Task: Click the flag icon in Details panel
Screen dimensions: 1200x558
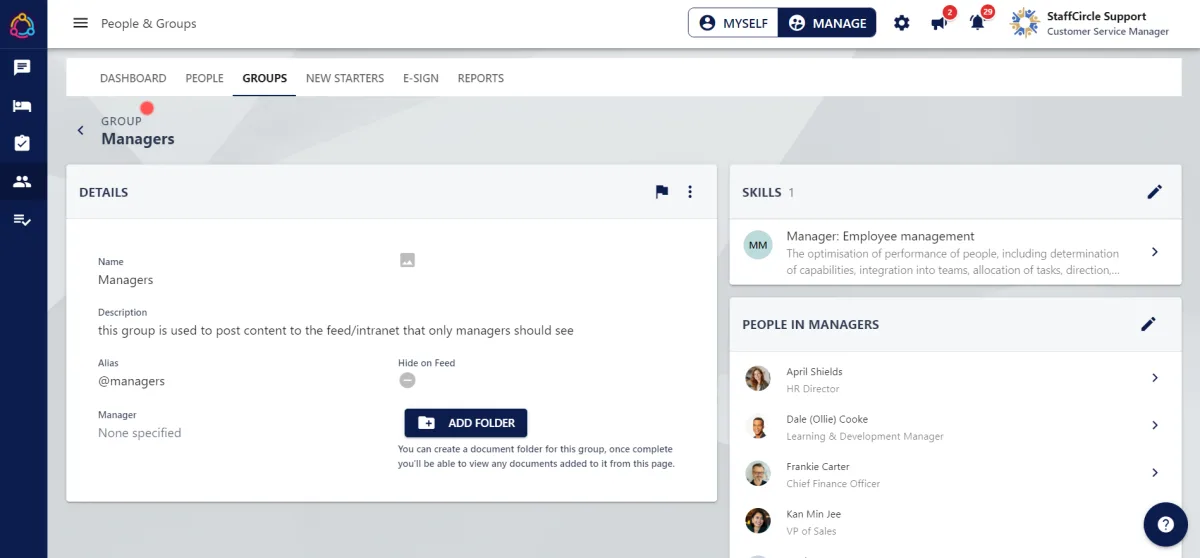Action: click(x=662, y=192)
